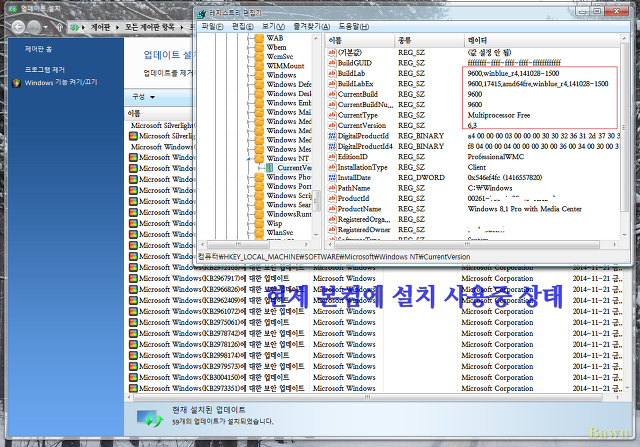Click the registry tree horizontal scrollbar
This screenshot has height=447, width=640.
(x=238, y=245)
